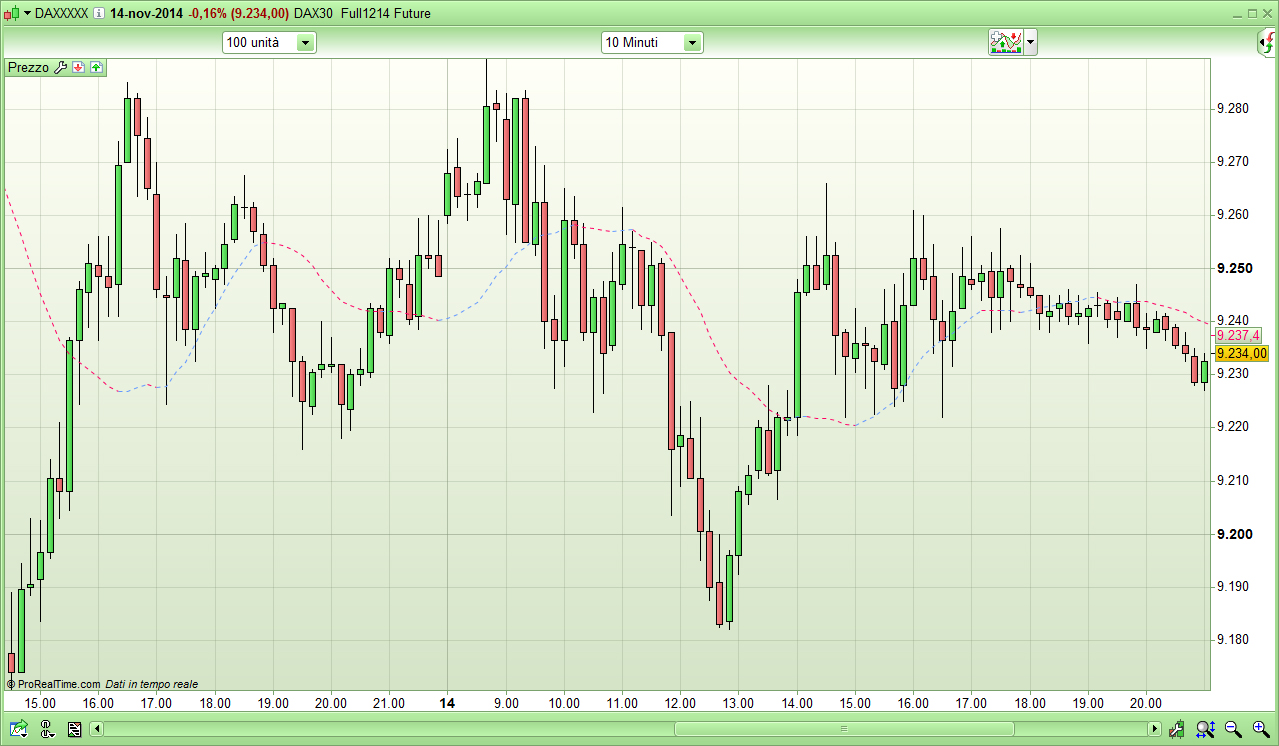The image size is (1279, 746).
Task: Click chart export icon in the bottom left
Action: click(x=18, y=730)
